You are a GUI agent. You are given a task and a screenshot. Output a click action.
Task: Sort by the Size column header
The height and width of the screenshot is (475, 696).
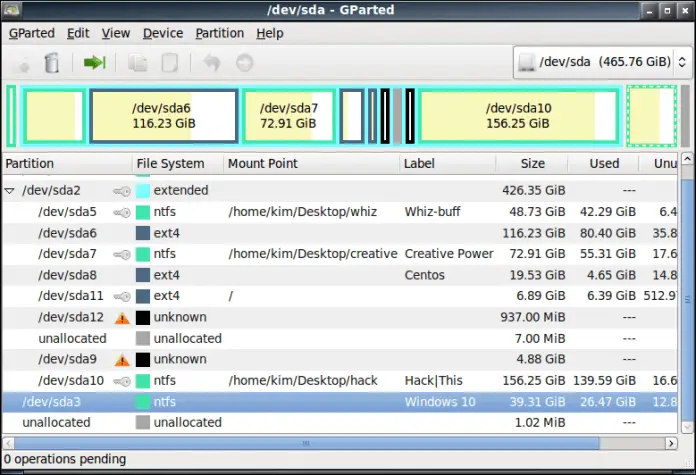[532, 163]
